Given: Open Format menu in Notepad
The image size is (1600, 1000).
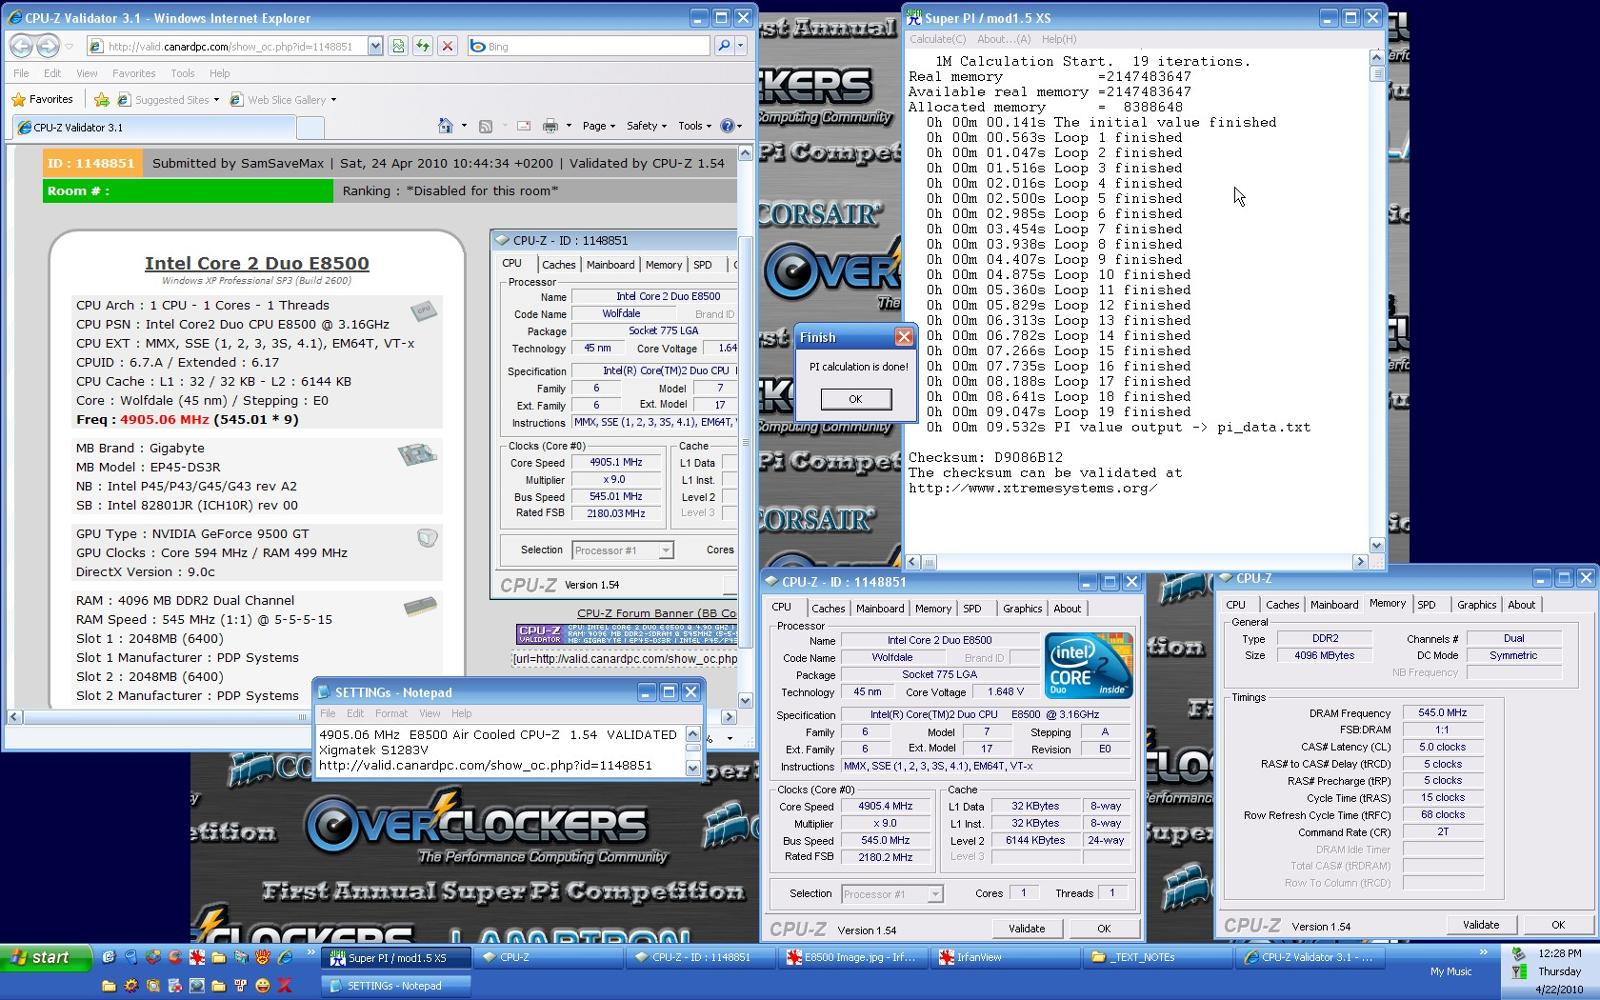Looking at the screenshot, I should tap(391, 713).
